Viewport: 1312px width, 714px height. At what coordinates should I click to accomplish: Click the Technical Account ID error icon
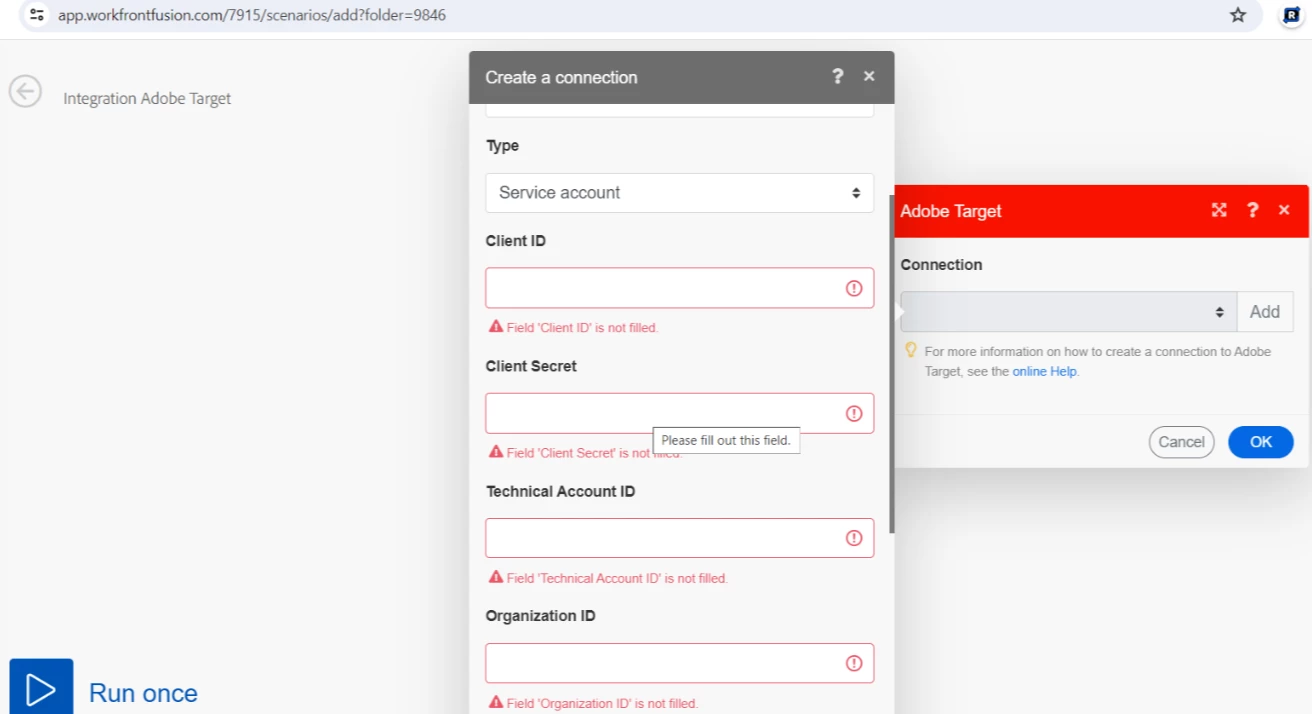pos(854,538)
